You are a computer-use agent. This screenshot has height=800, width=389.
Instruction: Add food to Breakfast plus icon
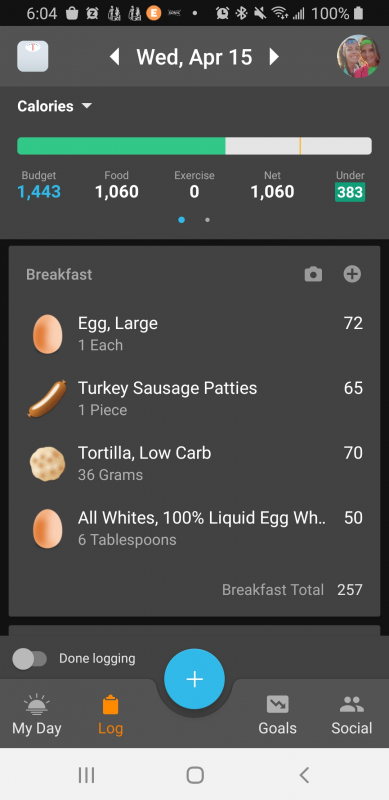352,274
